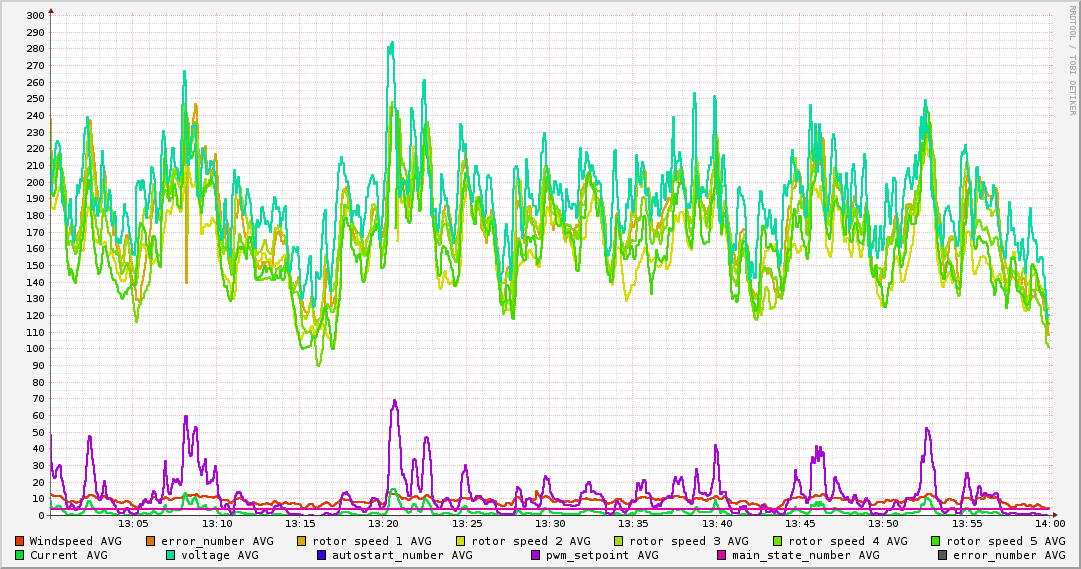Viewport: 1081px width, 569px height.
Task: Click the 70 value on the y-axis
Action: pos(39,399)
